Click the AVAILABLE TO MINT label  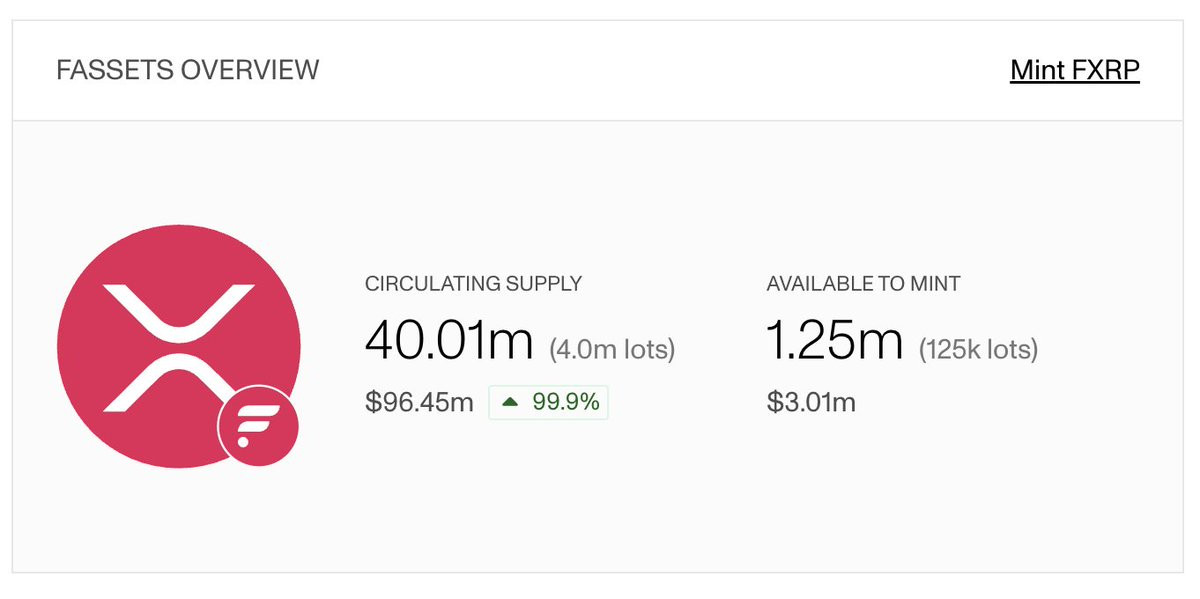(863, 284)
